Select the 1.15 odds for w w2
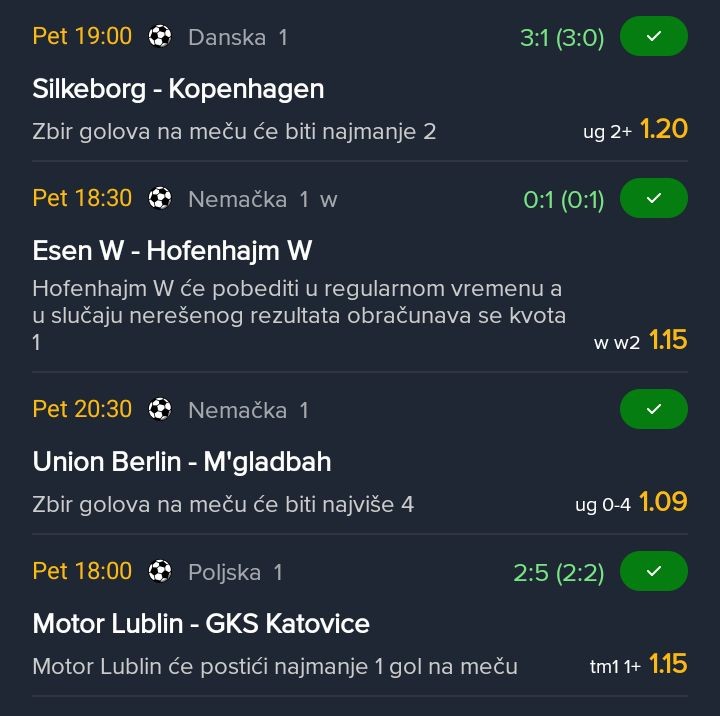720x716 pixels. pyautogui.click(x=668, y=340)
